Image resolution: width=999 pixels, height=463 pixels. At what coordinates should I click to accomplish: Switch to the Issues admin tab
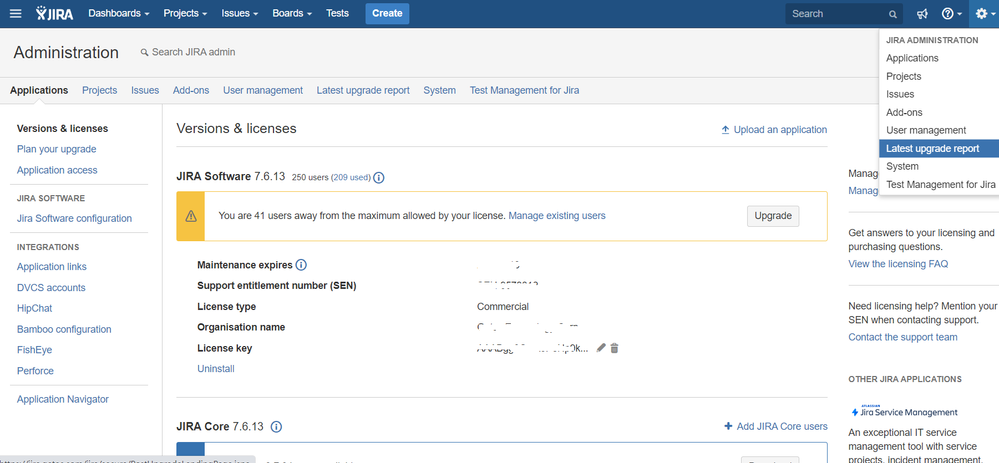point(145,90)
